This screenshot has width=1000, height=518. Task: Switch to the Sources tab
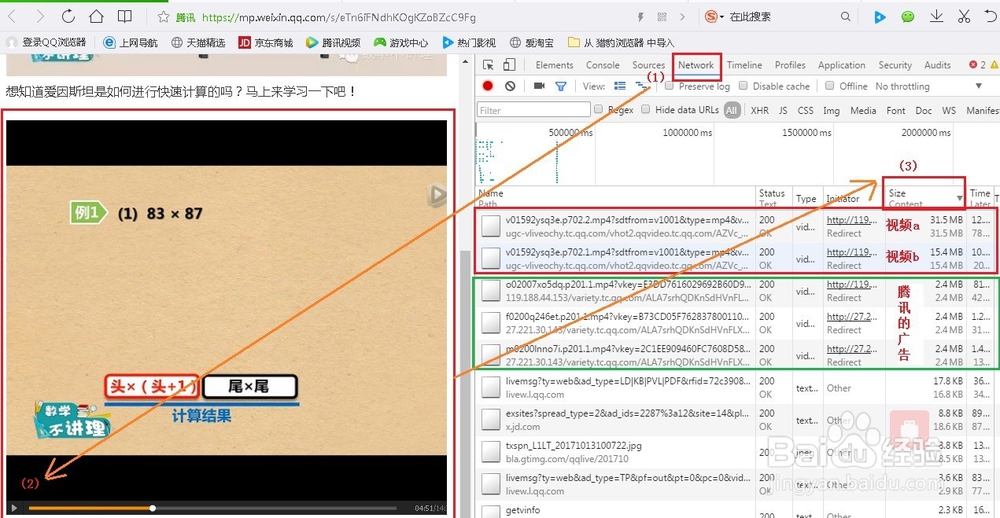pyautogui.click(x=649, y=65)
